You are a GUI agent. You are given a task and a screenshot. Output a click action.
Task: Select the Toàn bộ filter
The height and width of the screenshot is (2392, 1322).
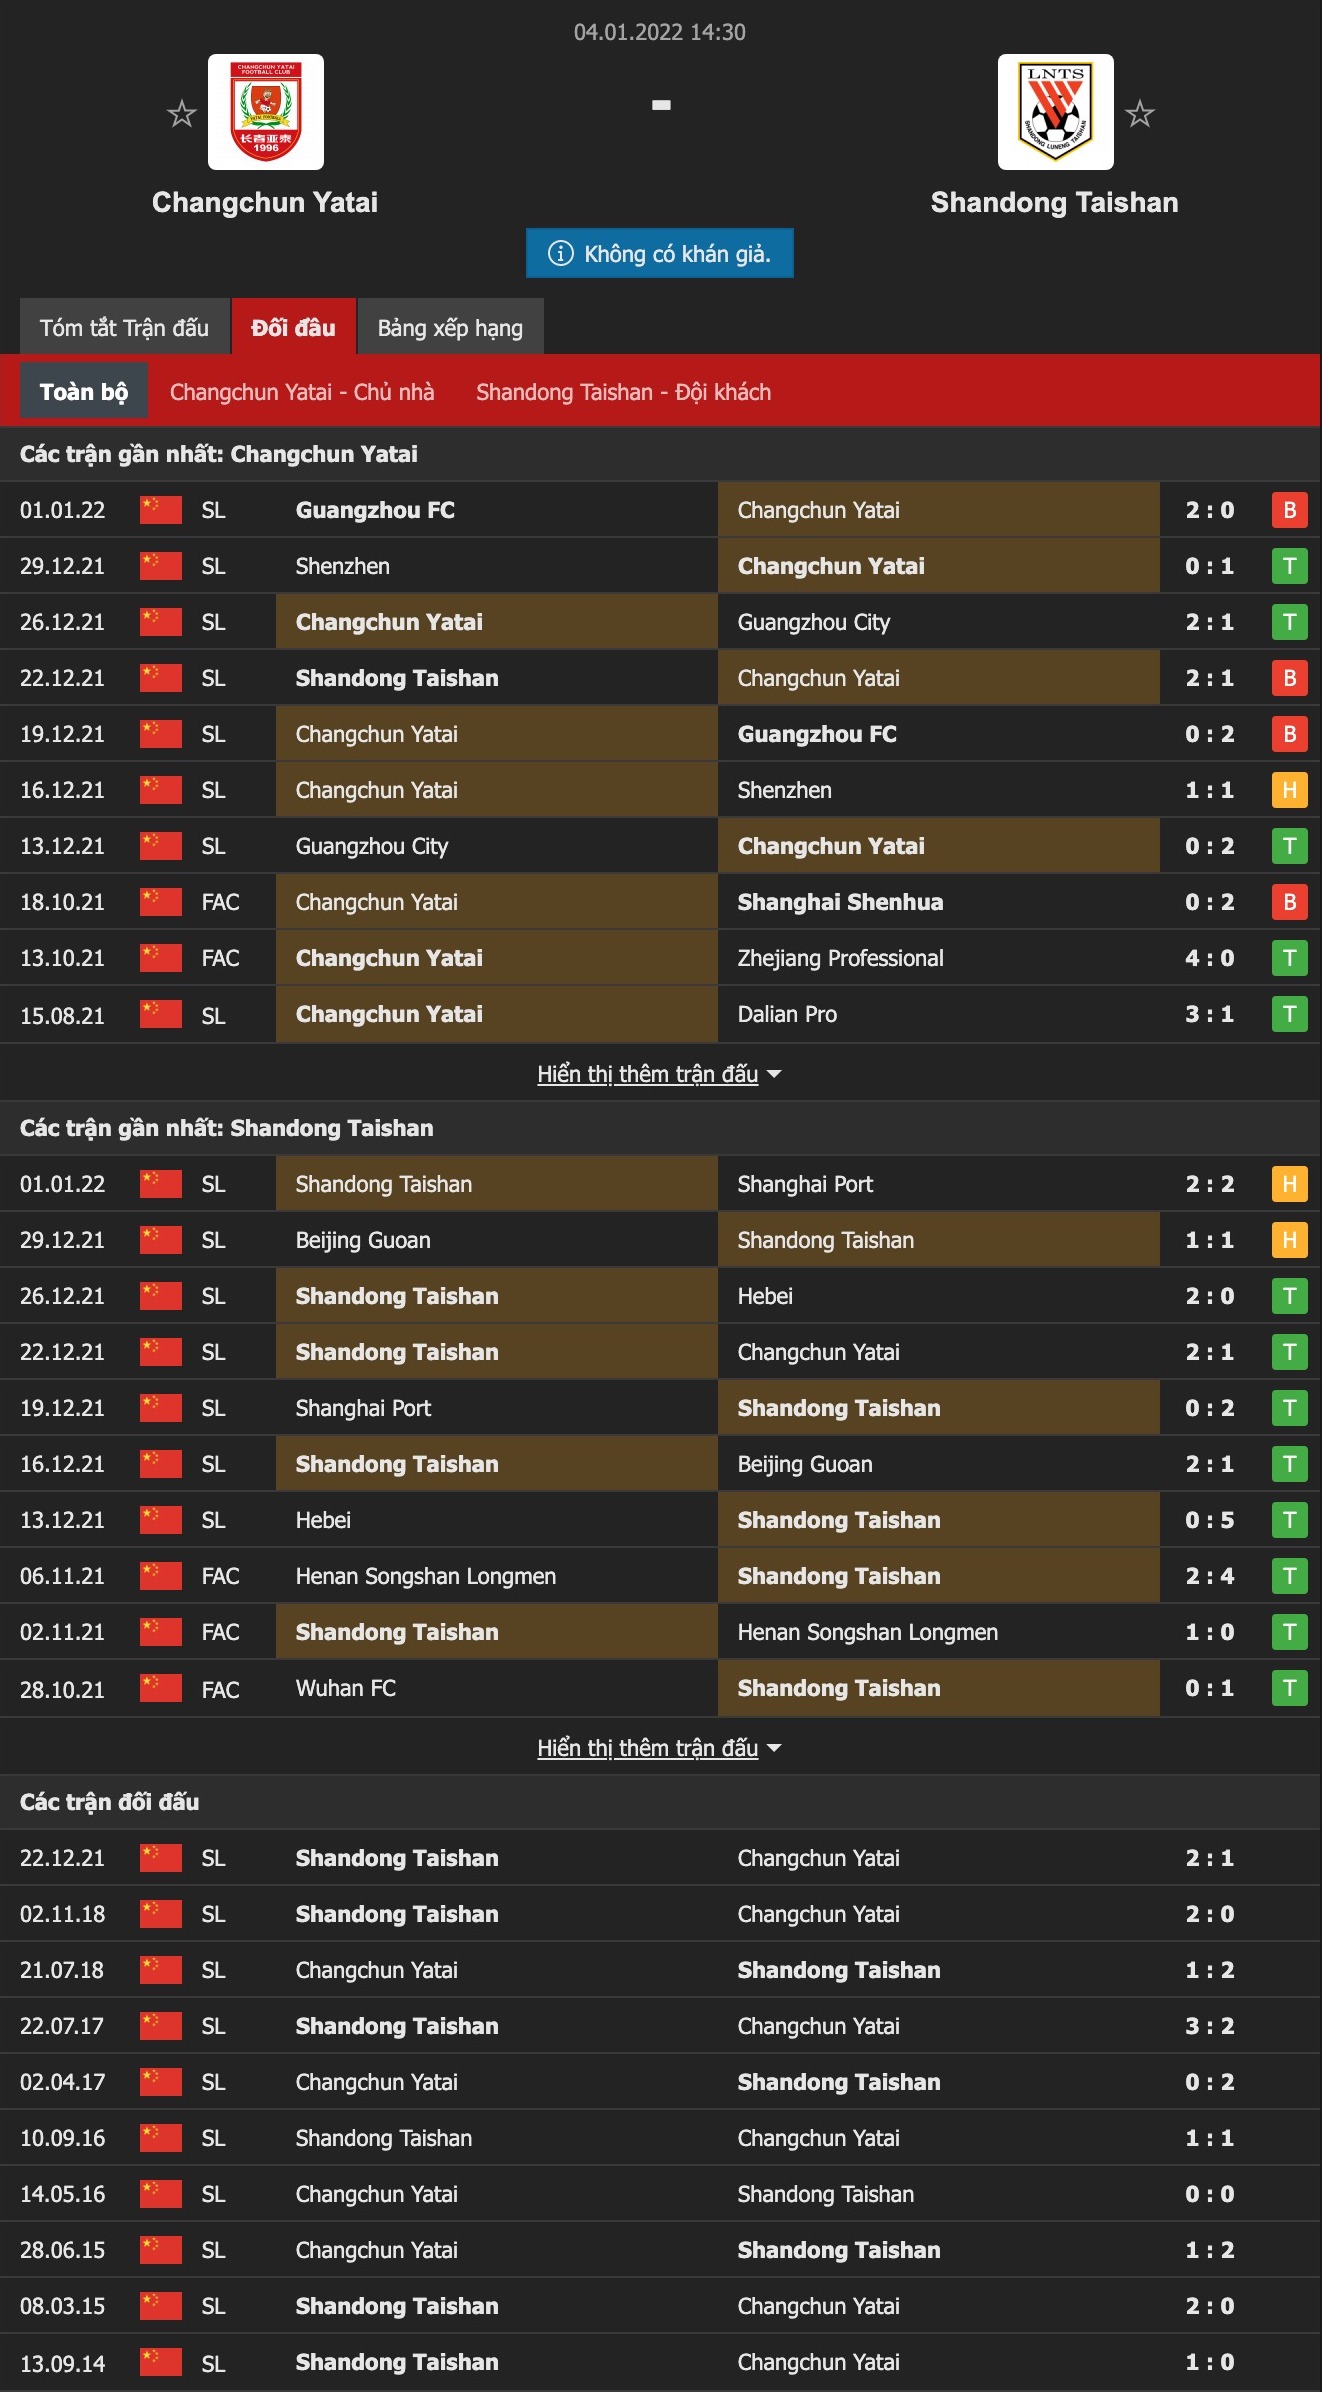(x=84, y=391)
